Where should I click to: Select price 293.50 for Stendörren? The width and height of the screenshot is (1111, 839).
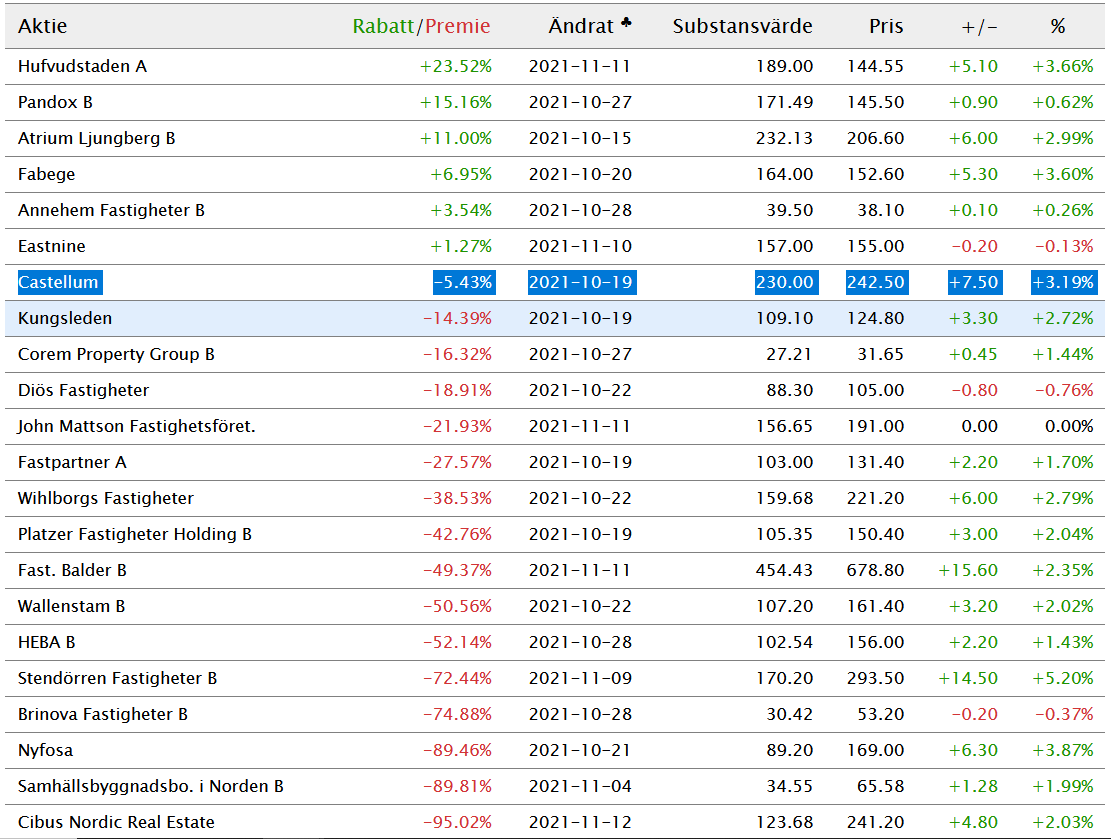875,678
